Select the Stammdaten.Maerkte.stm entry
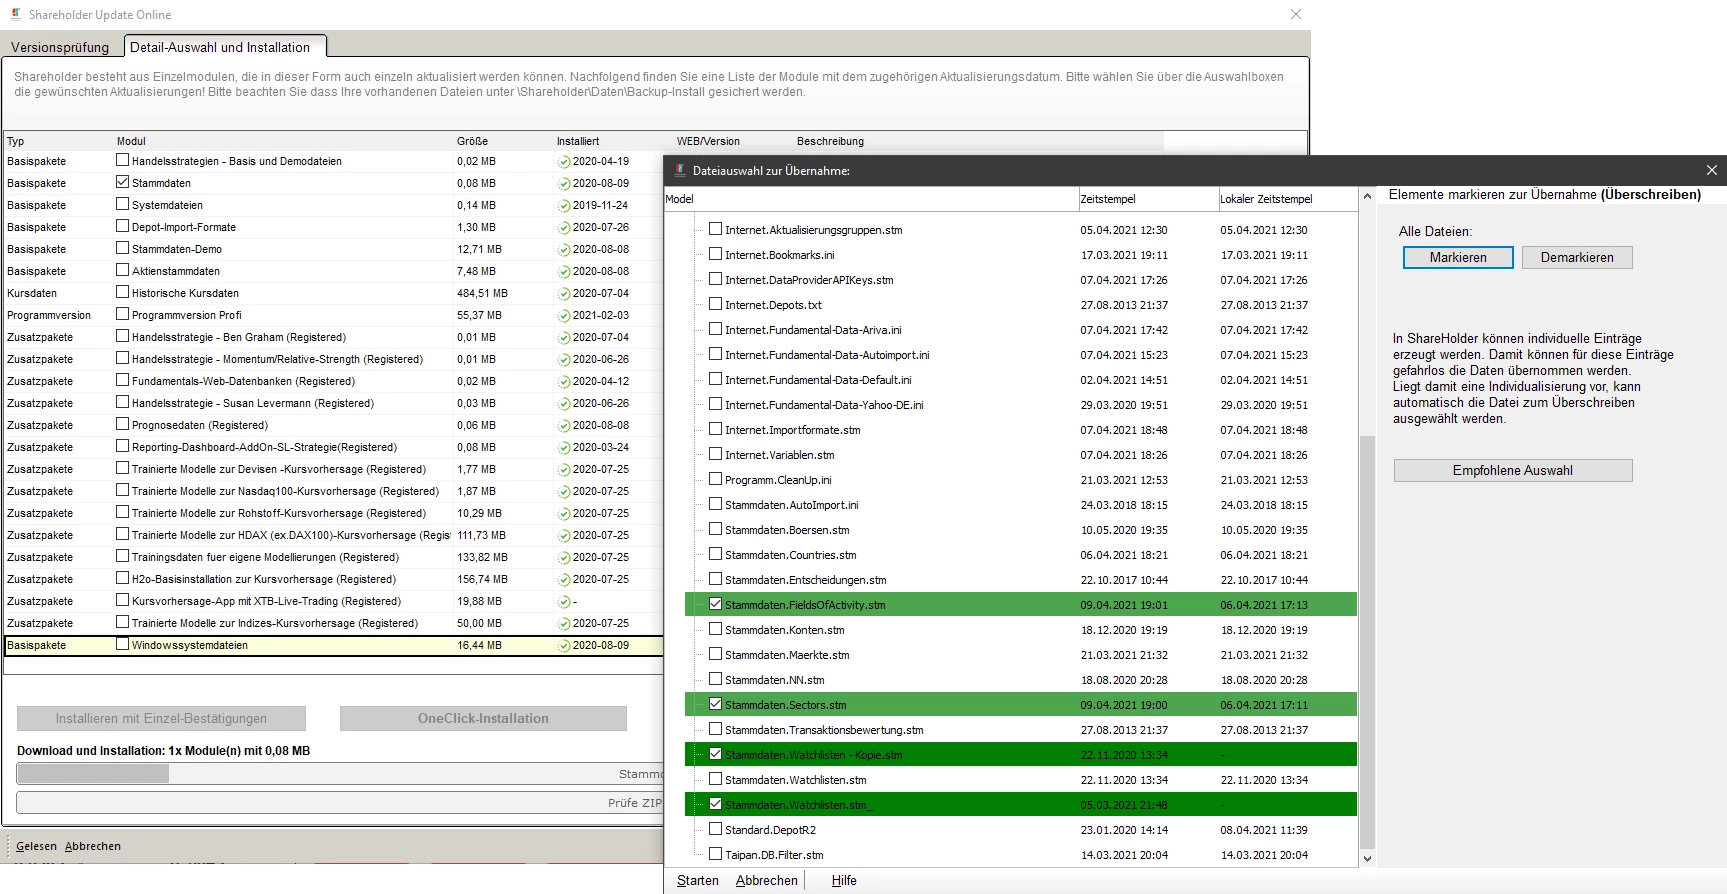Screen dimensions: 1727x894 tap(1020, 655)
